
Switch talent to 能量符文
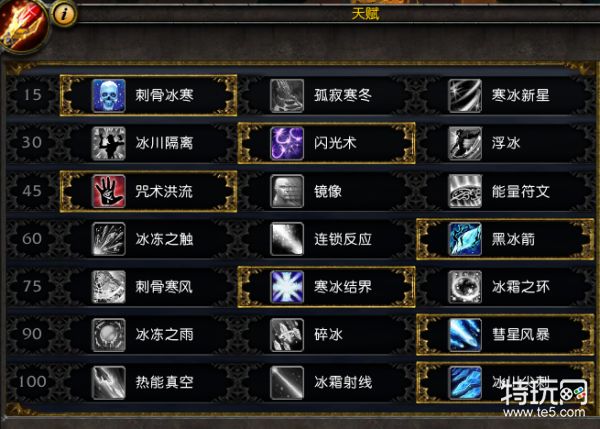[x=505, y=191]
